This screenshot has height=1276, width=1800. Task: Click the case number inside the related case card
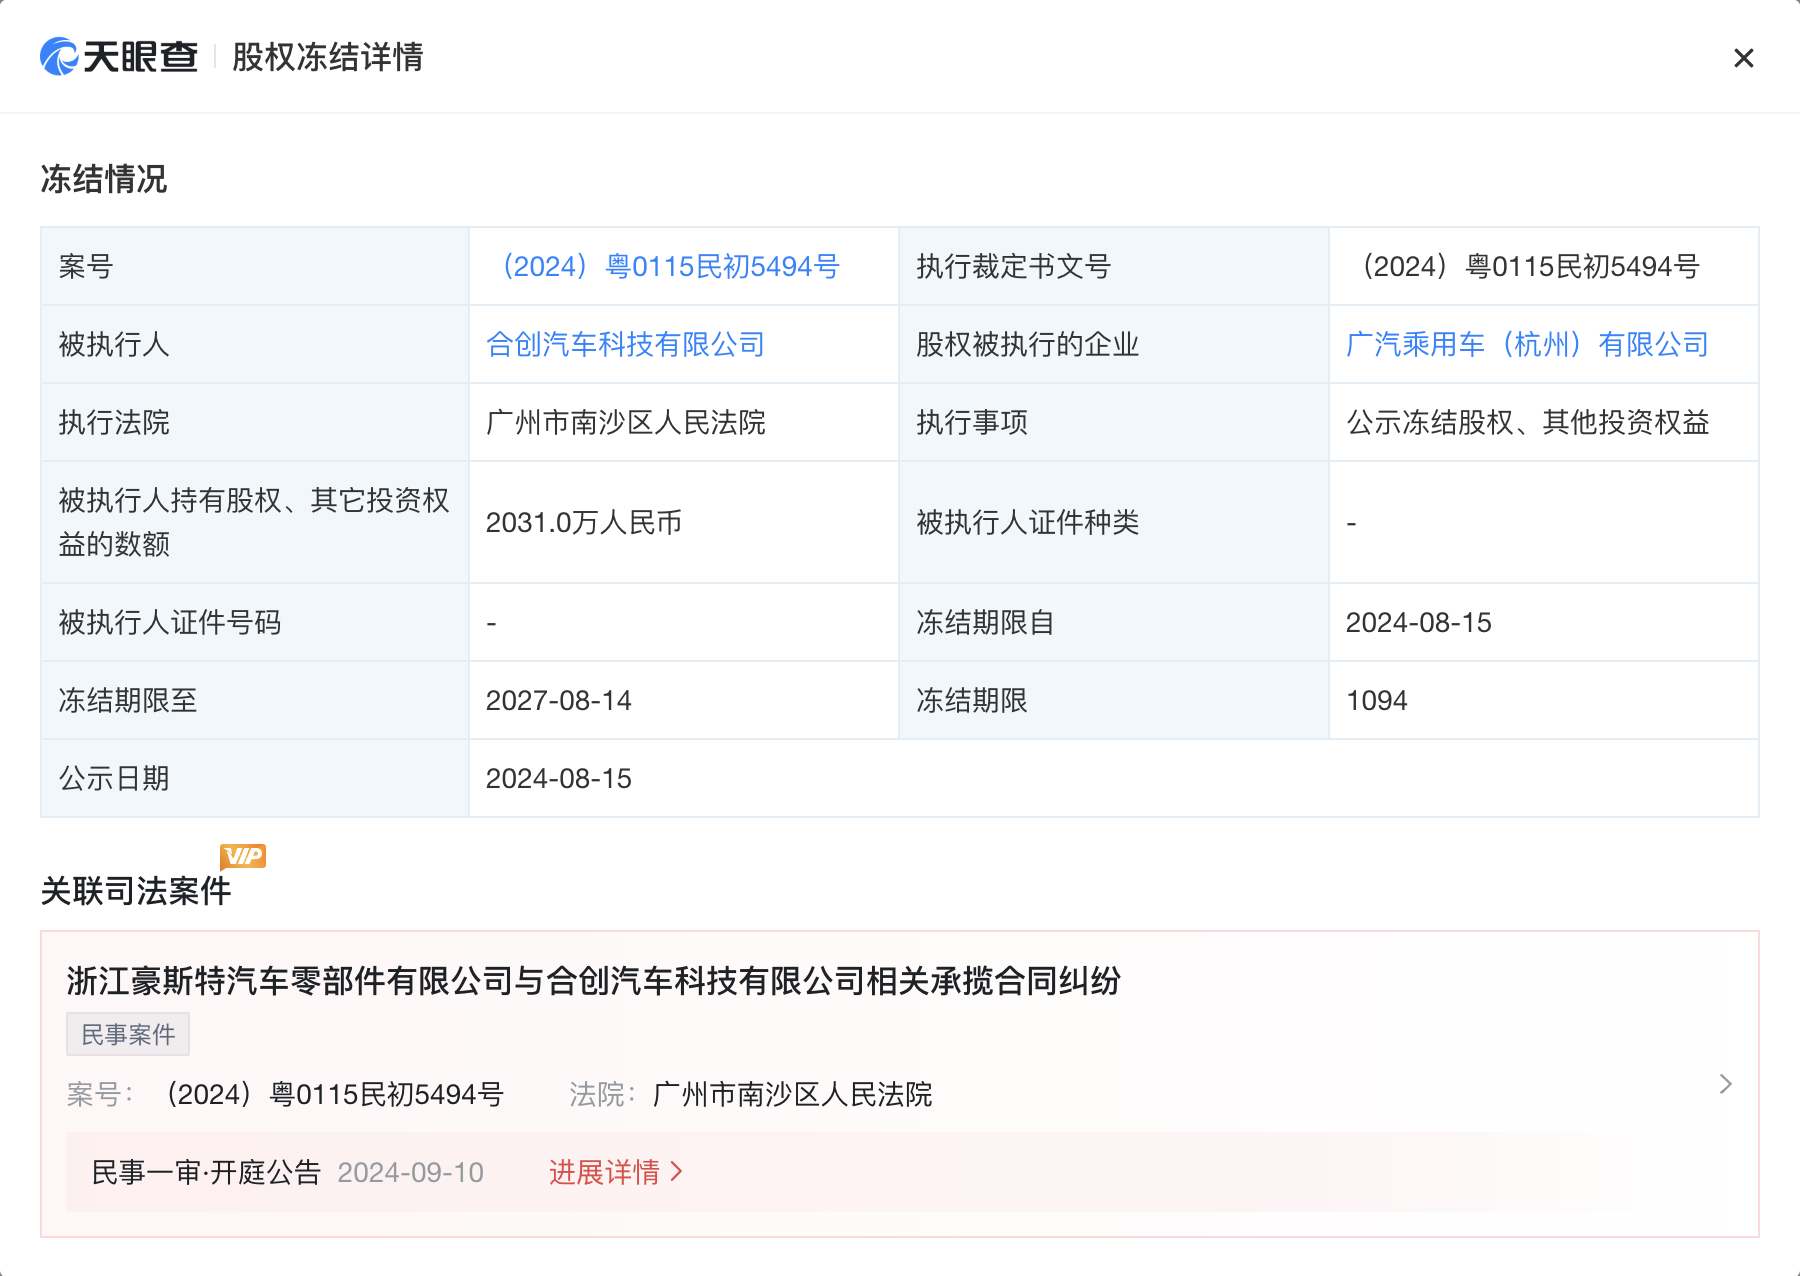[334, 1095]
